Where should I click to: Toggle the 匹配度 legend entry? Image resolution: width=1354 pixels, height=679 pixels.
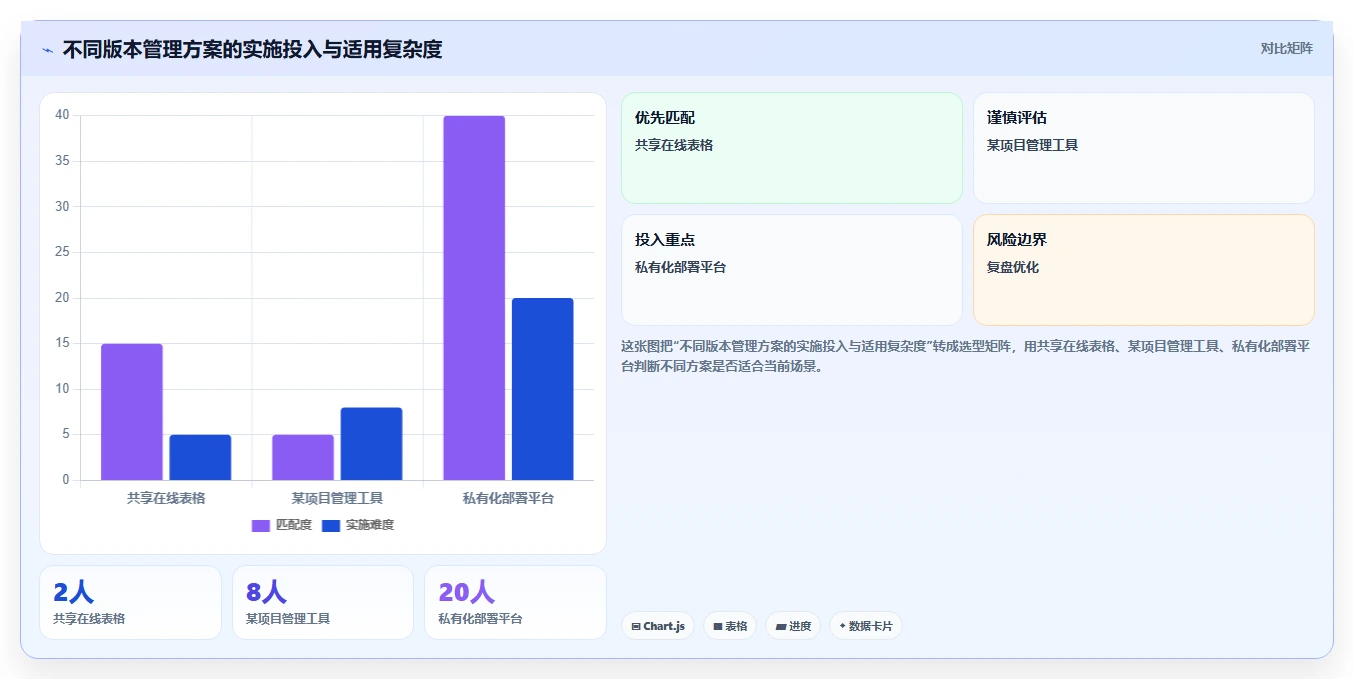pyautogui.click(x=282, y=525)
